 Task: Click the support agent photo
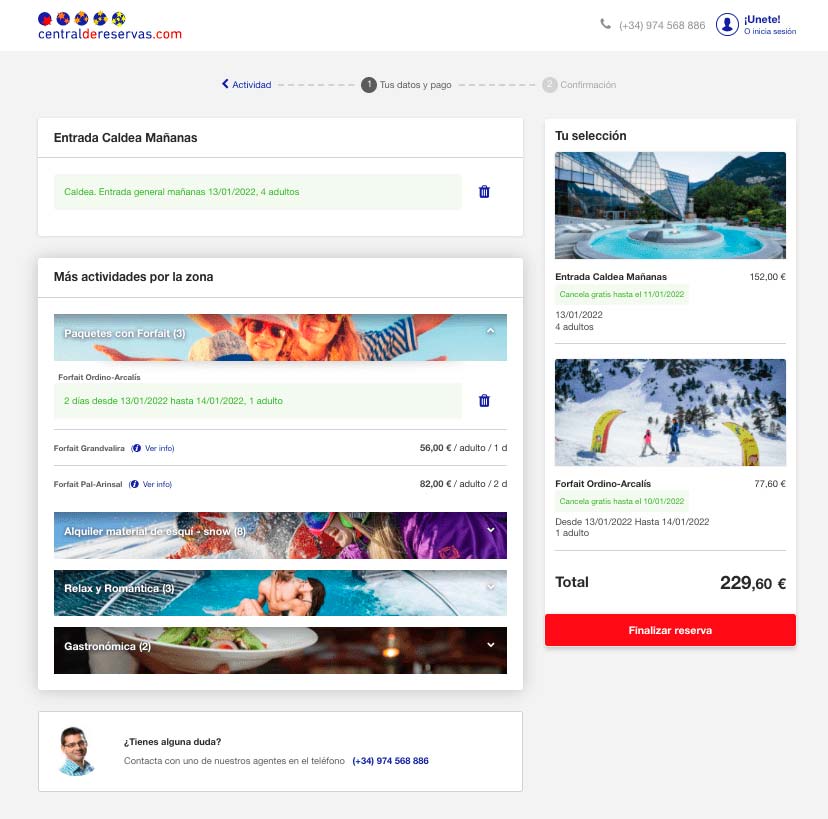(76, 751)
